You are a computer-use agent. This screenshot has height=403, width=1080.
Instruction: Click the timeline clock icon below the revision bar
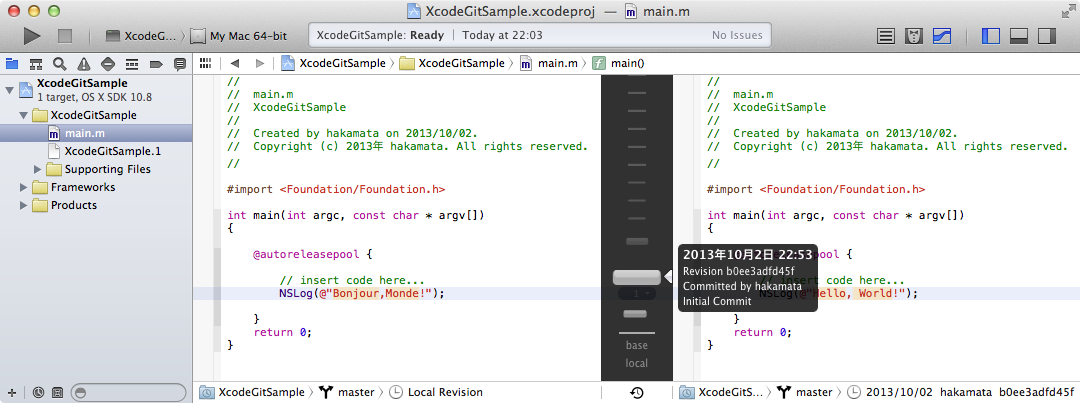636,393
